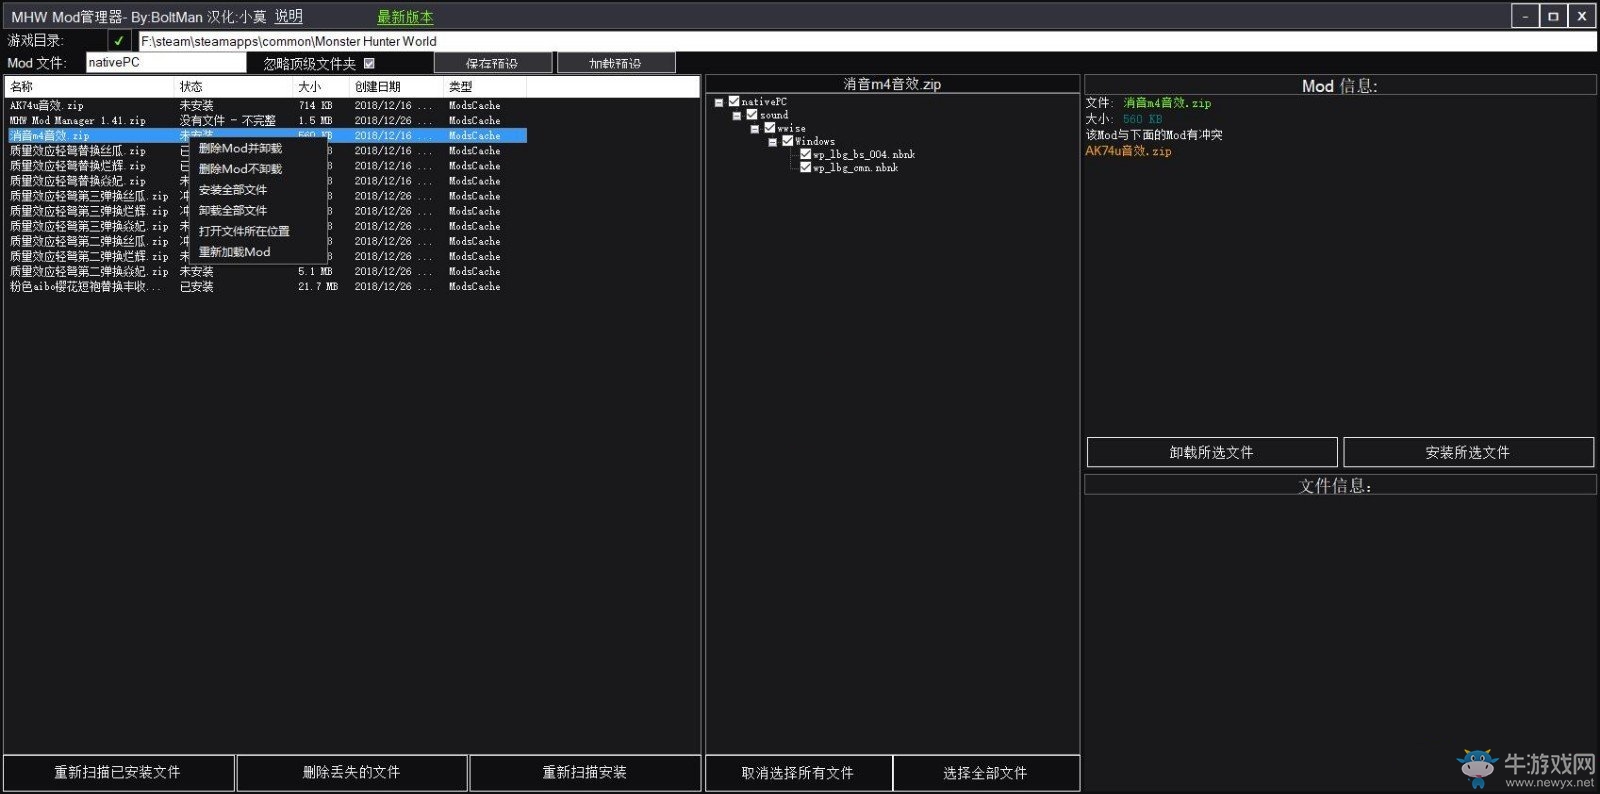Click the conflicting mod AK74u音效.zip in Mod info
The width and height of the screenshot is (1600, 794).
tap(1128, 151)
